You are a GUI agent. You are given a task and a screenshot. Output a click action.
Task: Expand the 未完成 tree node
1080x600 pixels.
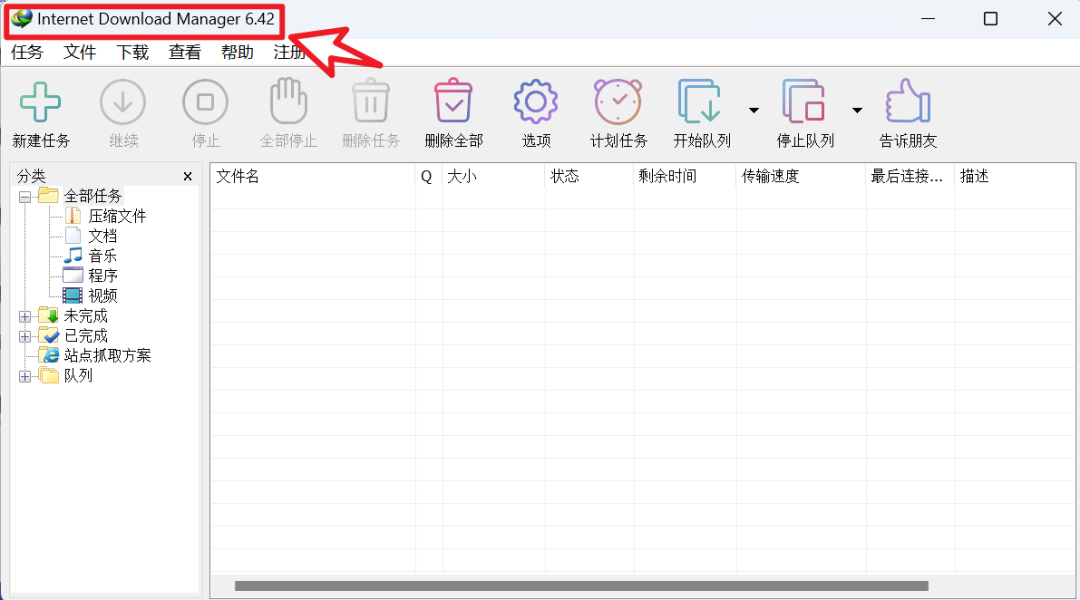(x=25, y=317)
